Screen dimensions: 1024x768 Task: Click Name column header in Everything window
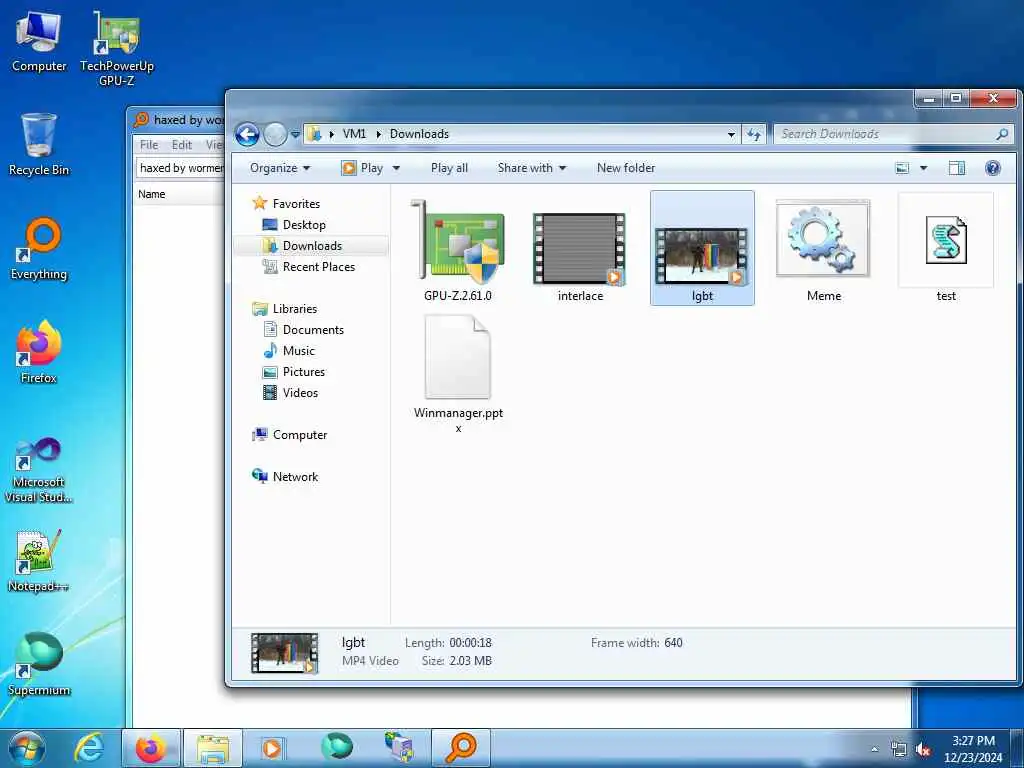[x=152, y=194]
